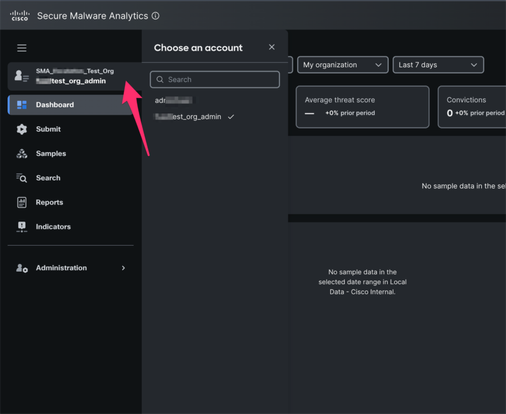Click the checkmark beside est_org_admin
506x414 pixels.
pos(231,117)
